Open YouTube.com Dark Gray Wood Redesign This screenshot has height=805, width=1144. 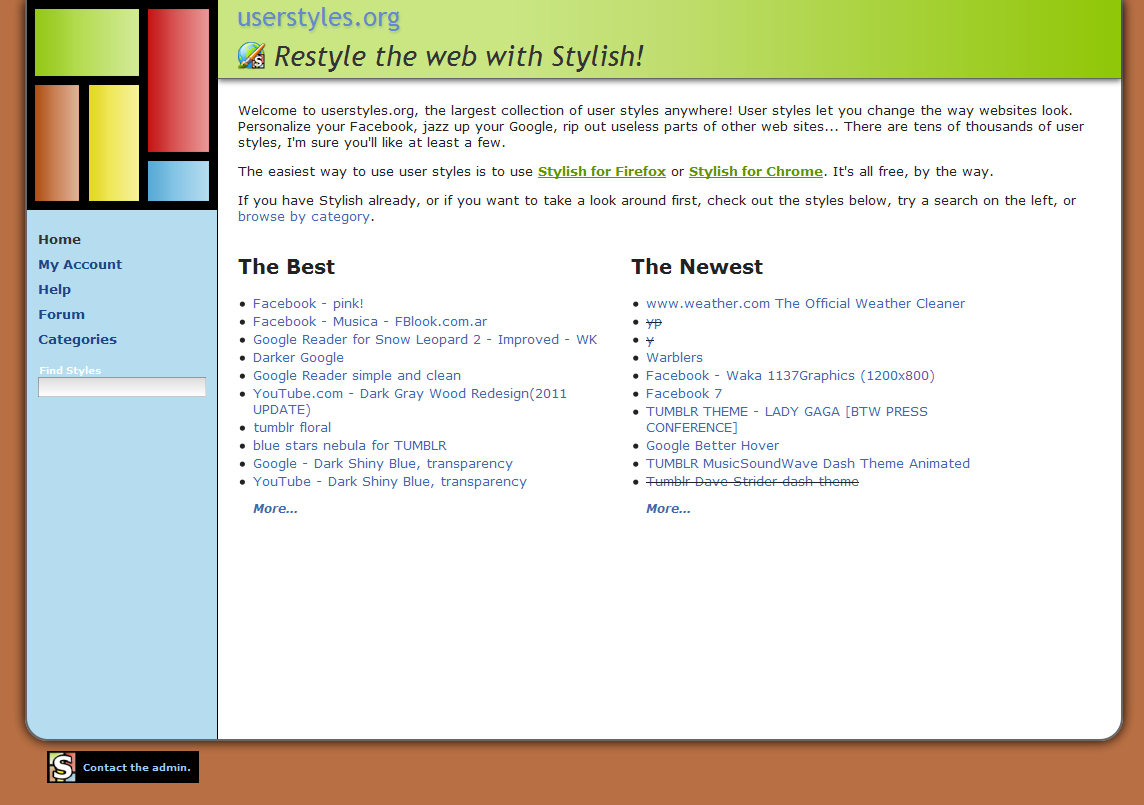click(x=410, y=401)
